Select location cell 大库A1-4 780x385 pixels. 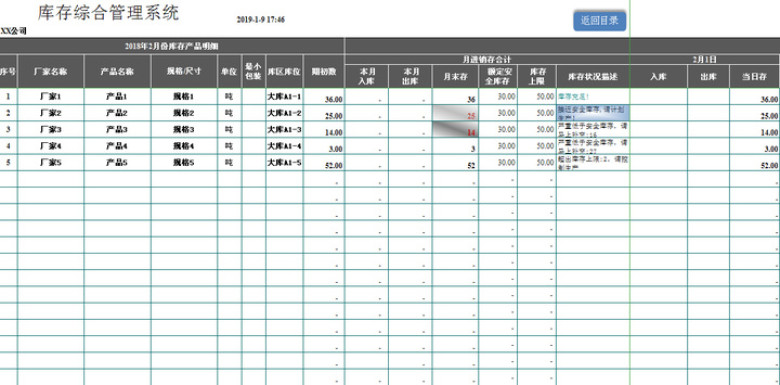tap(284, 146)
